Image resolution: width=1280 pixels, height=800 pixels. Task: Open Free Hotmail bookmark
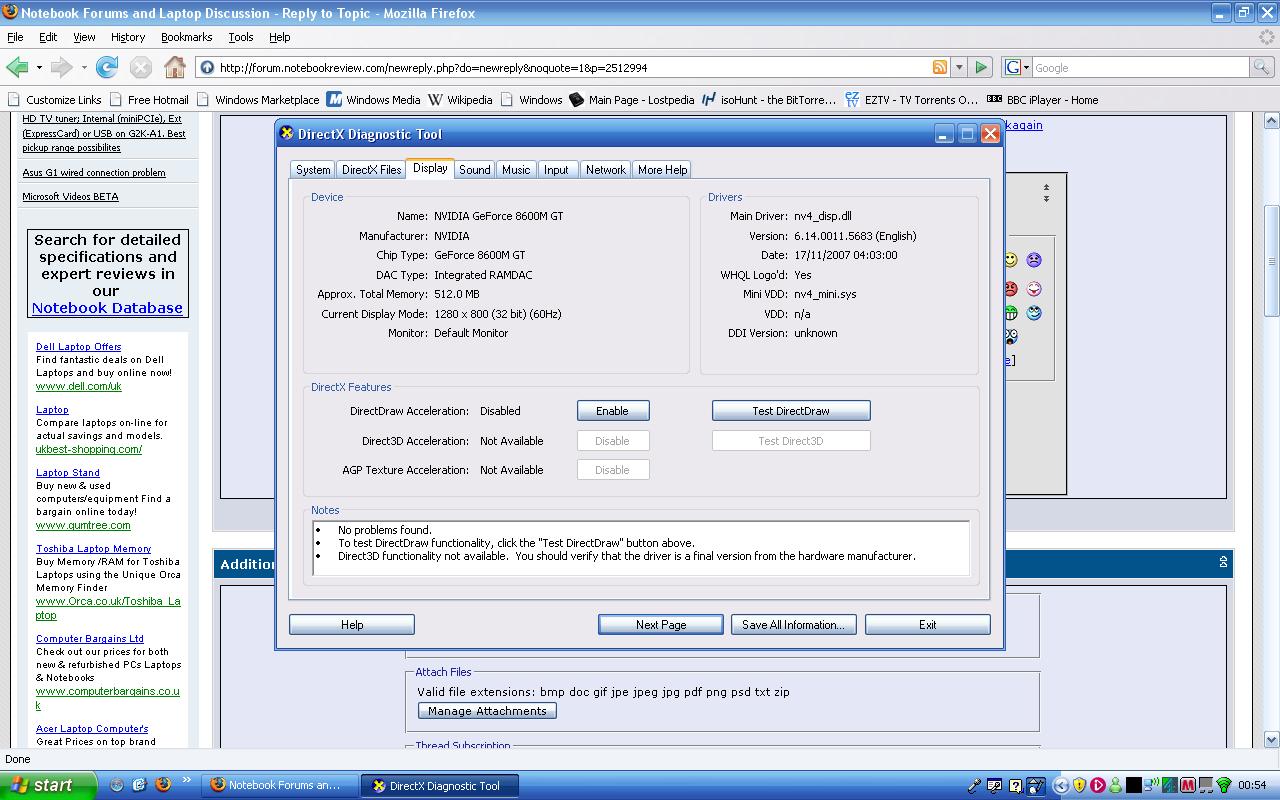[149, 100]
